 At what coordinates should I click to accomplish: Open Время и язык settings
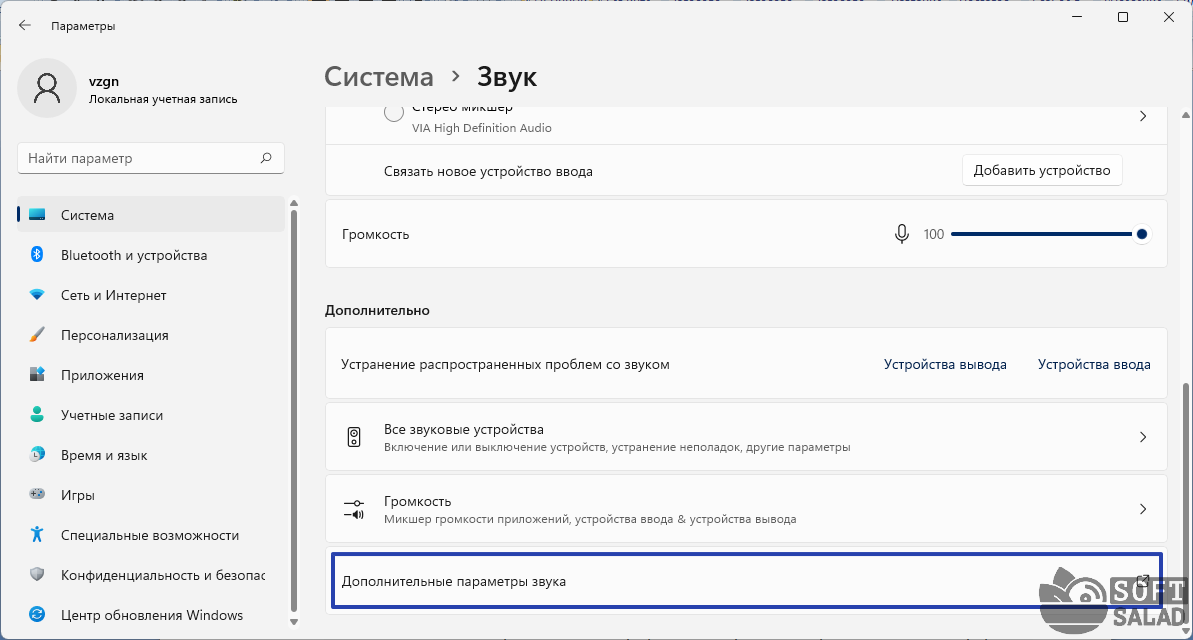click(x=151, y=455)
